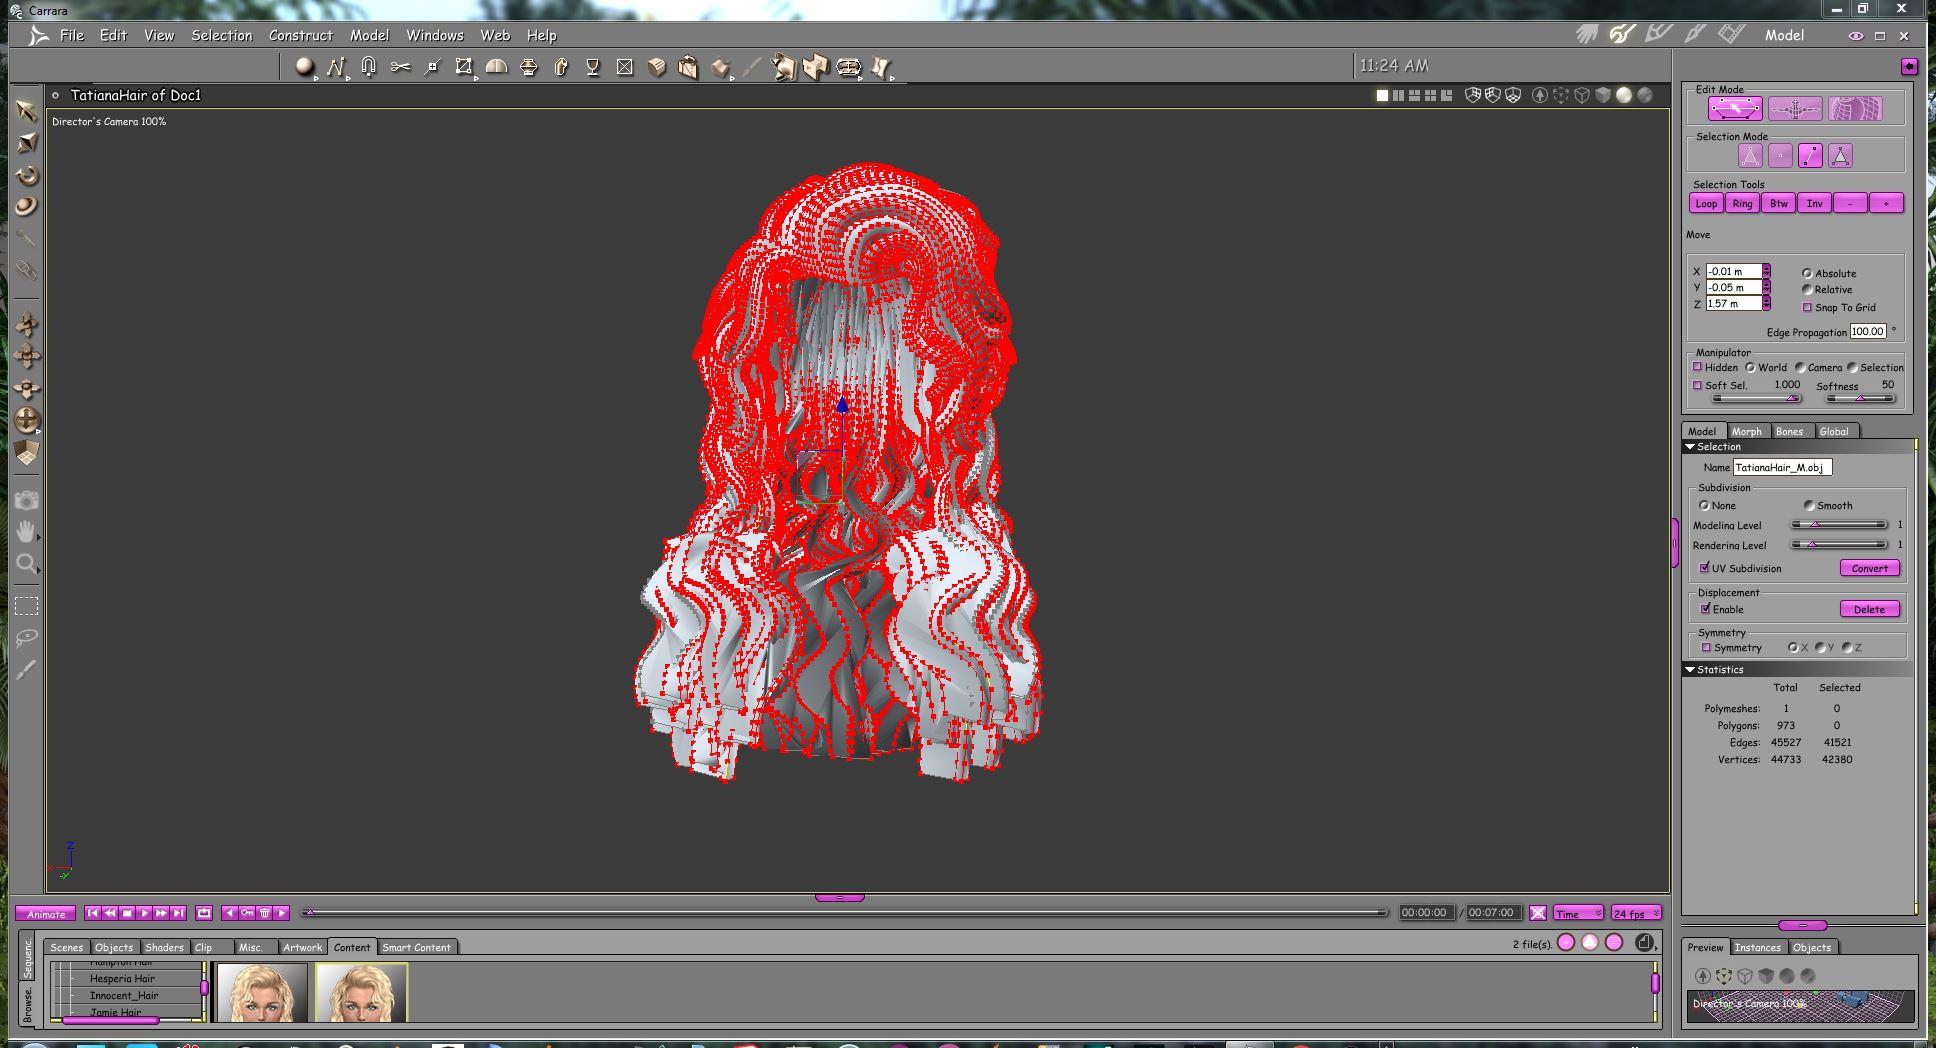
Task: Select the crossed-square tool in the toolbar
Action: tap(625, 67)
